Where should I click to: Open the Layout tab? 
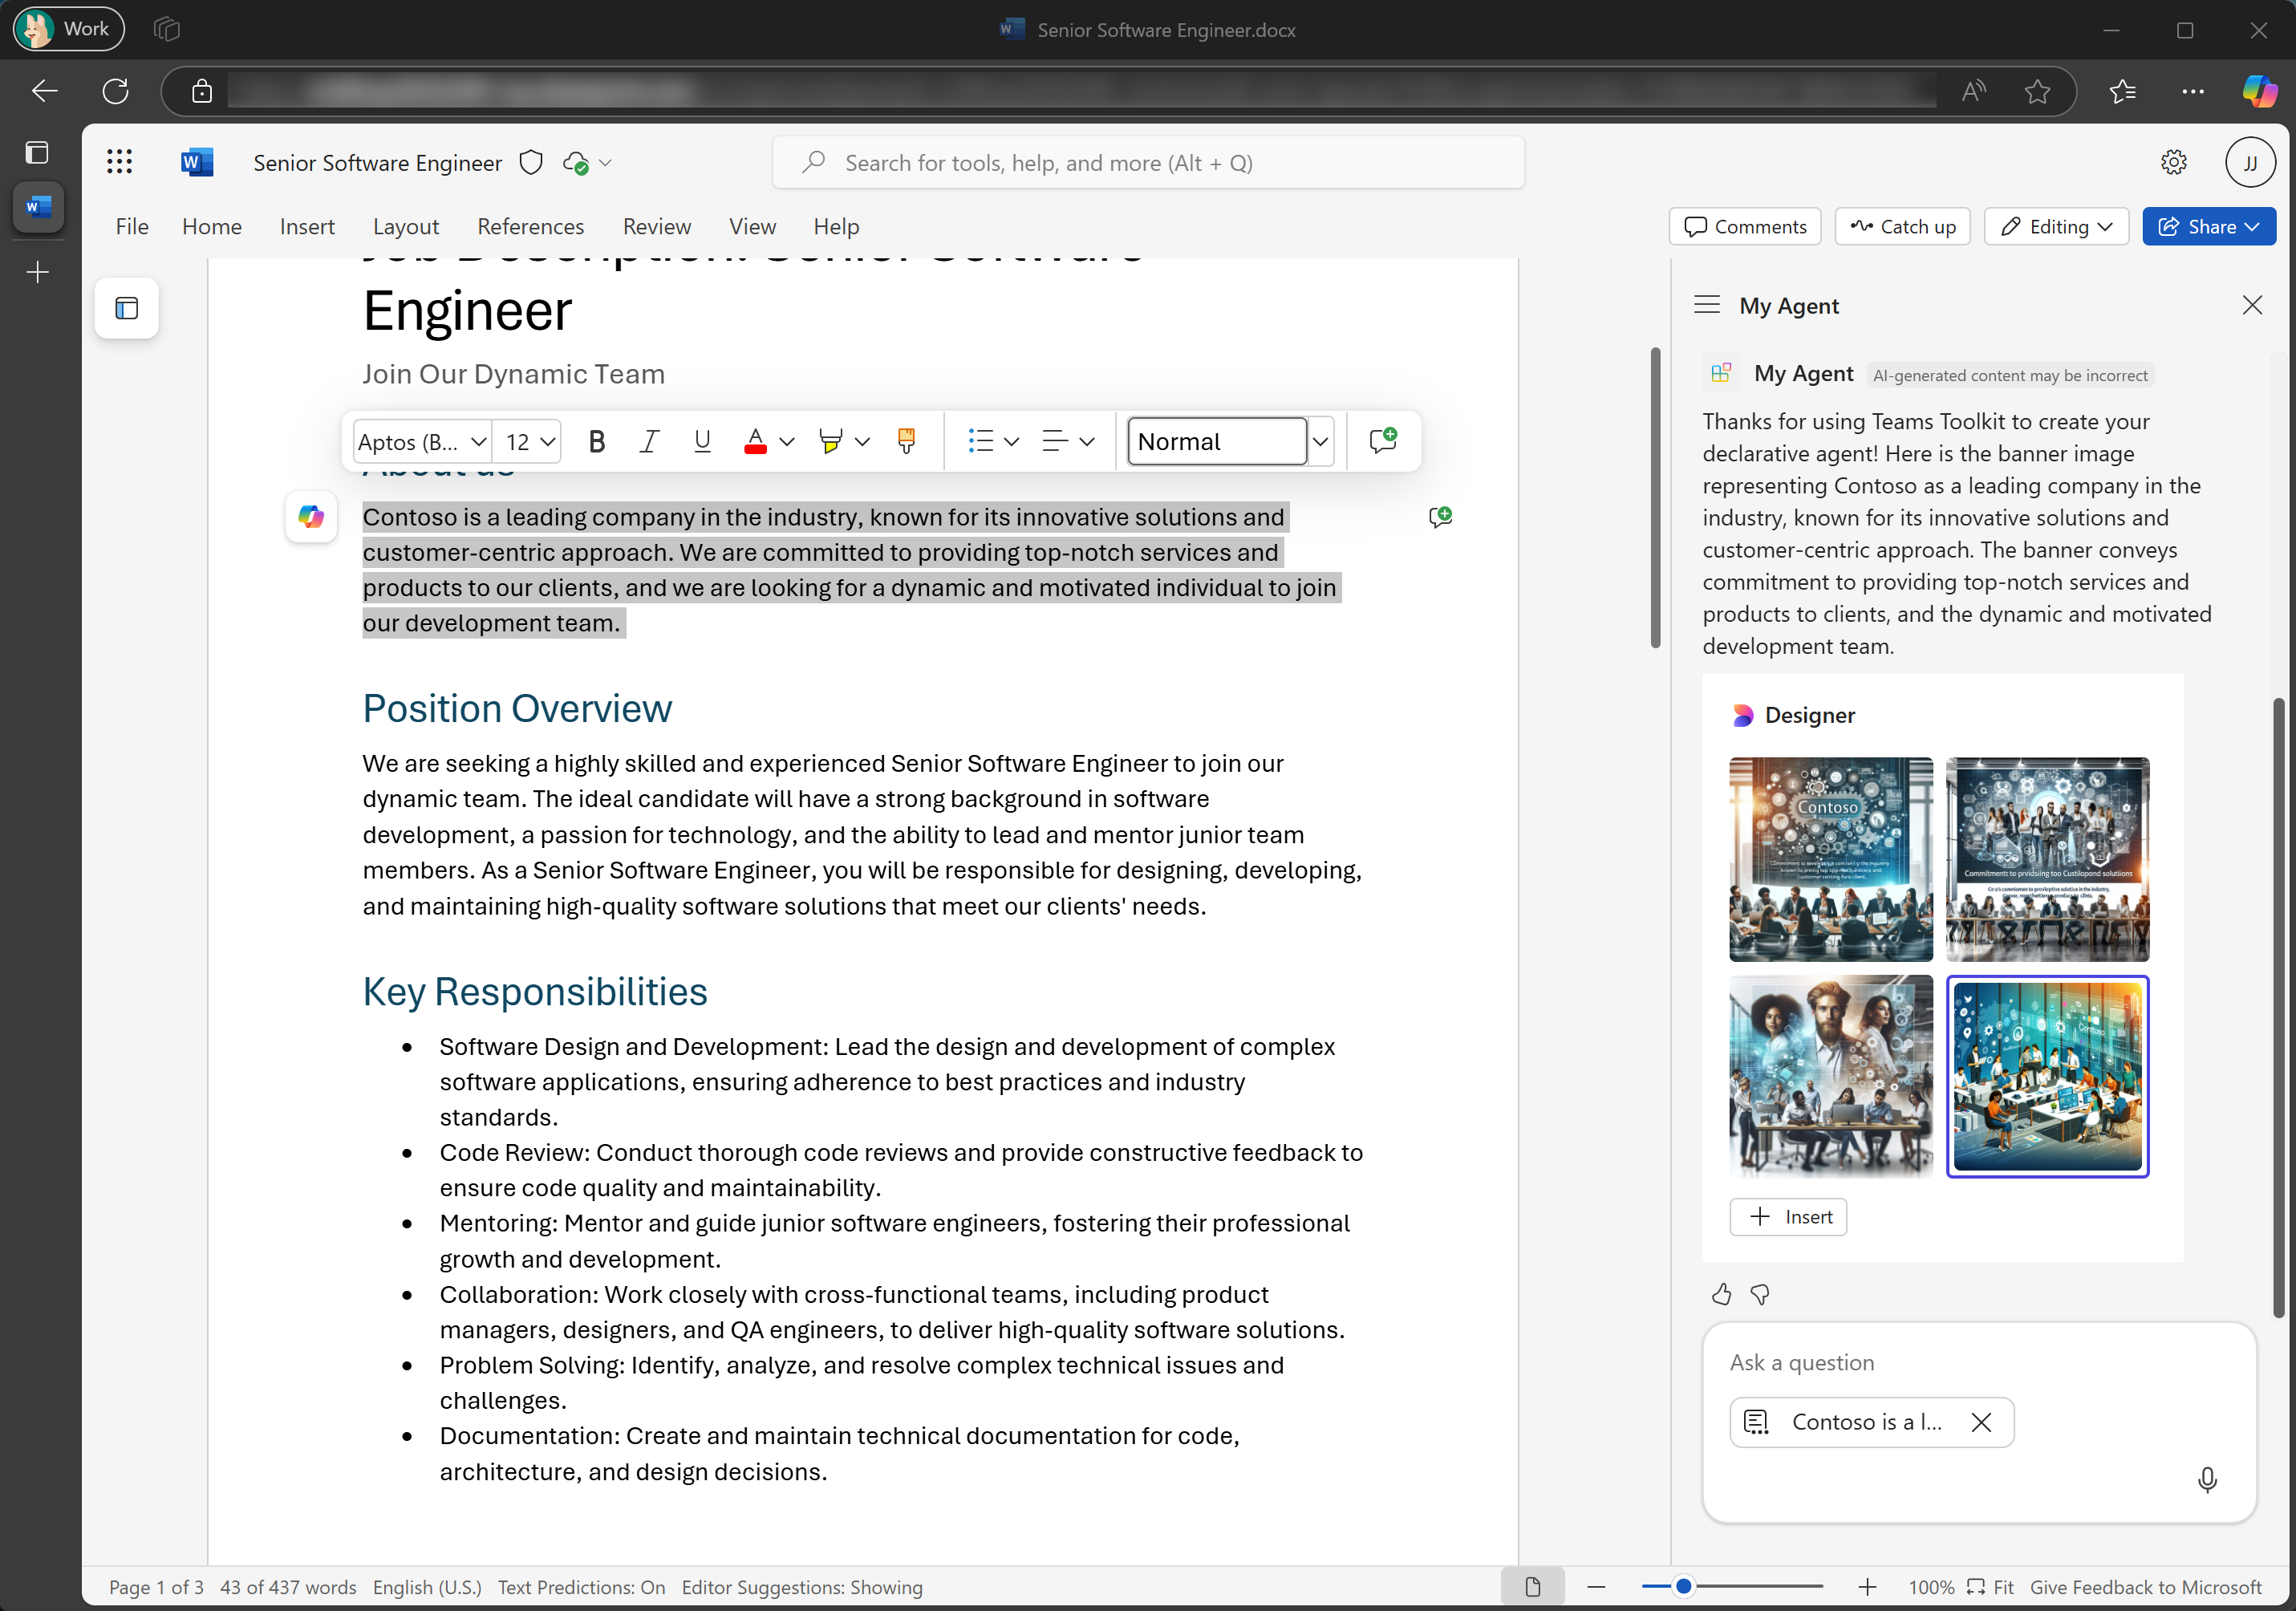tap(405, 227)
